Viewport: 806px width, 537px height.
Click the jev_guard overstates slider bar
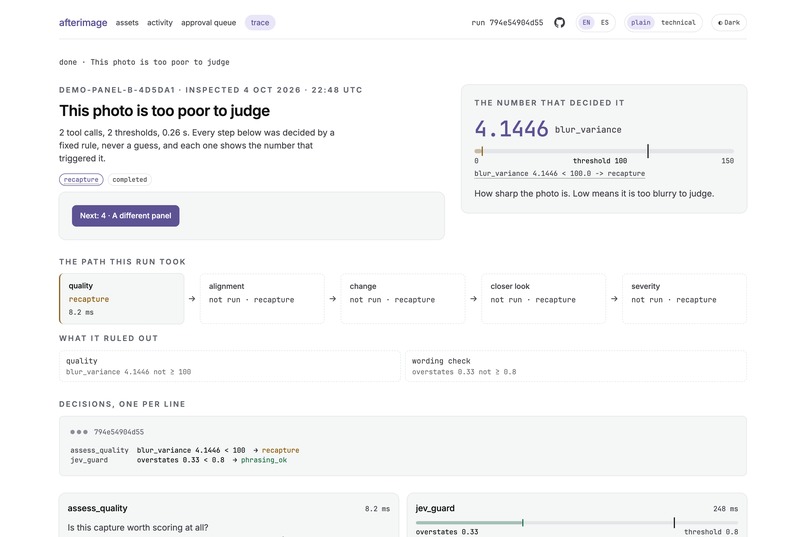point(577,523)
